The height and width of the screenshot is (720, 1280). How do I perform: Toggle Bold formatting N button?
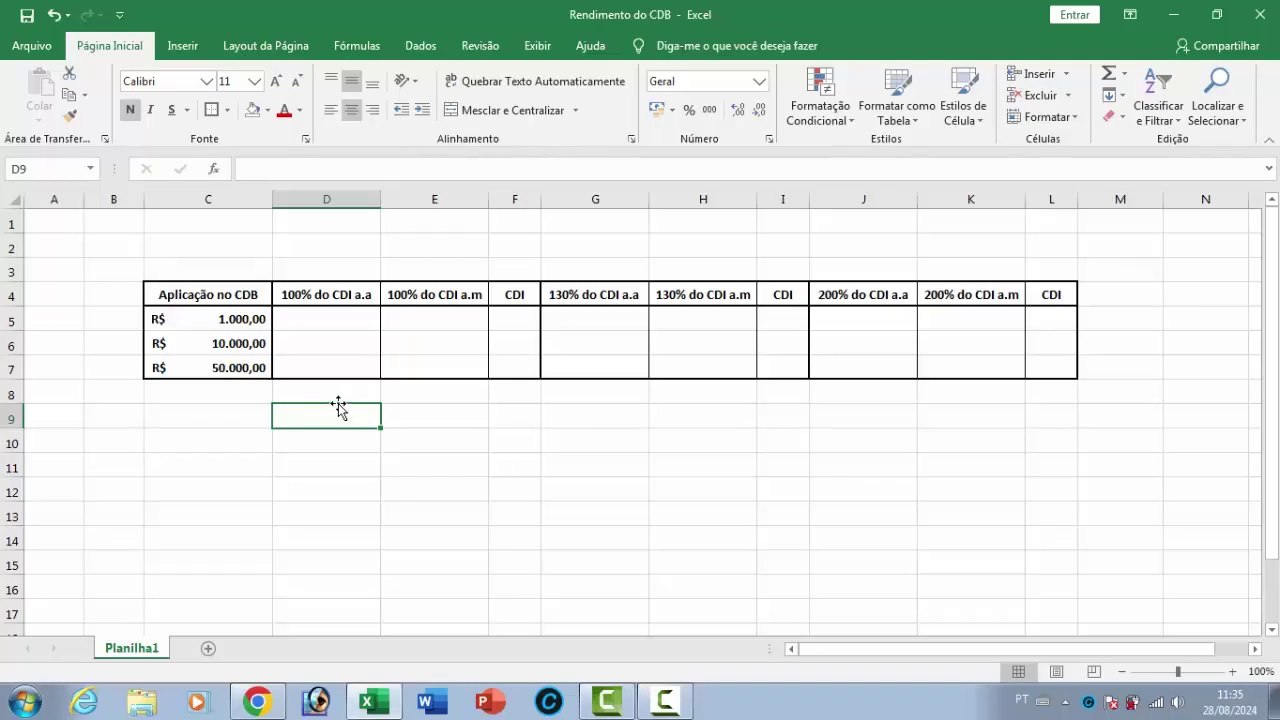pos(130,110)
